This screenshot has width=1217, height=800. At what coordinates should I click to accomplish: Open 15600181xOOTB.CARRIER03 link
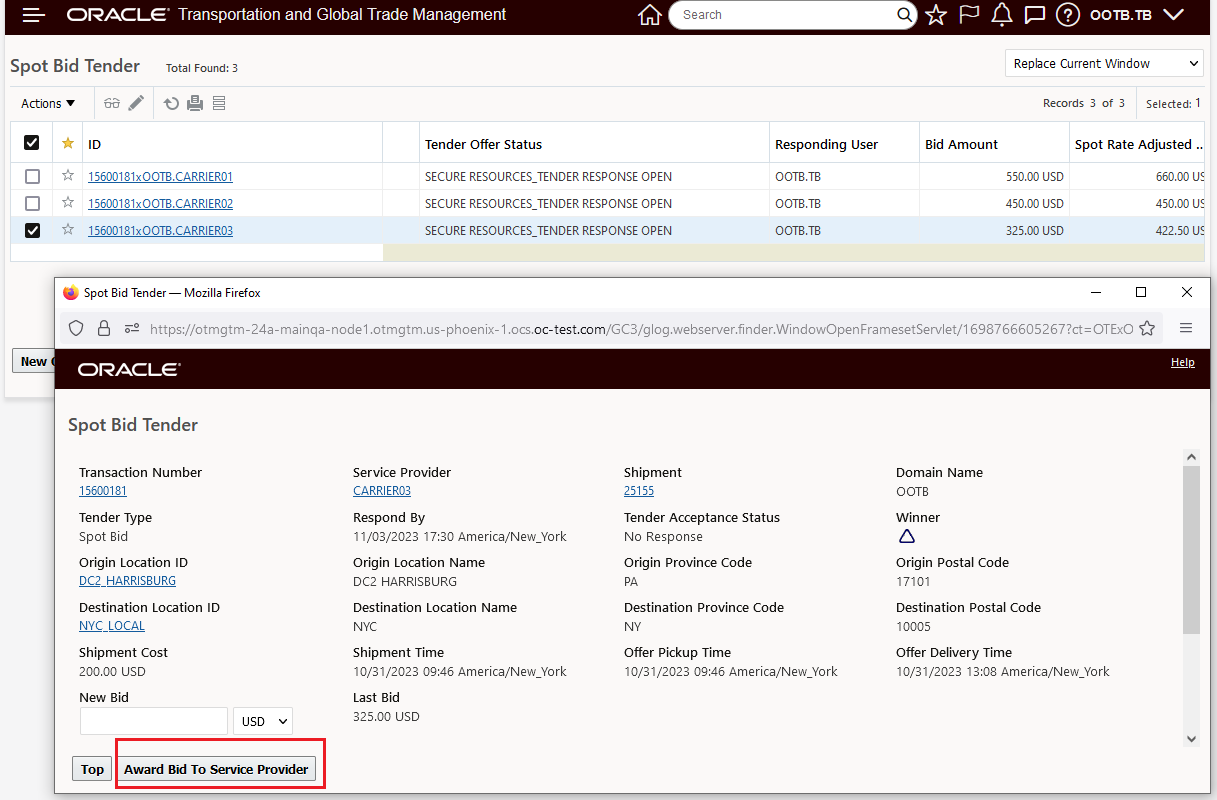160,231
